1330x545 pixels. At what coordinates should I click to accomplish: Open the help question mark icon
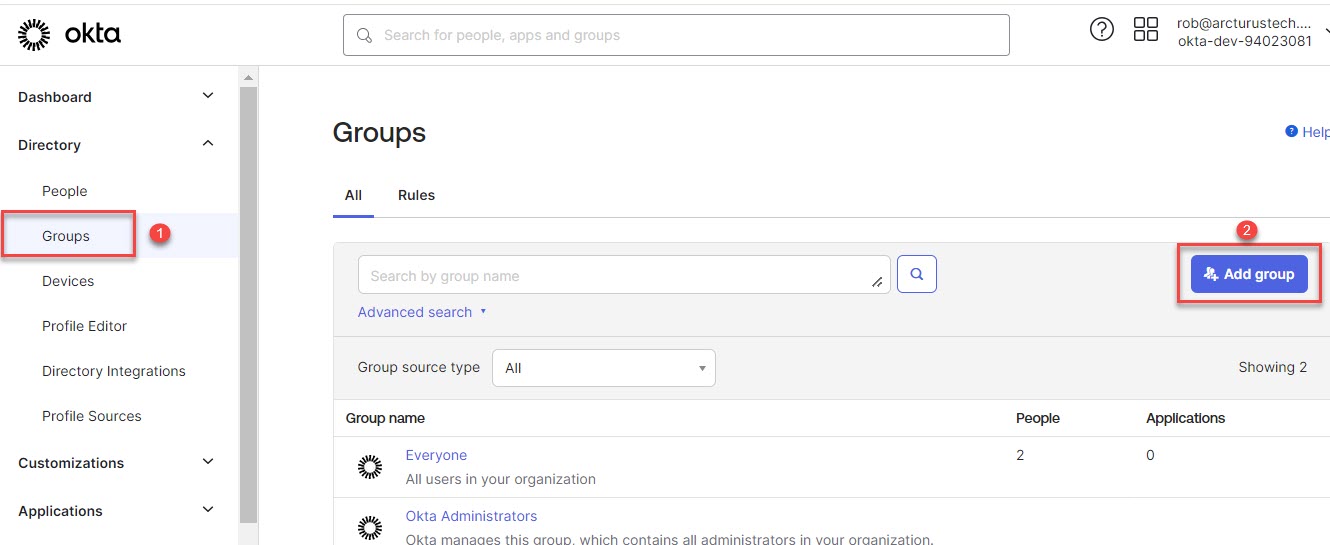1101,30
